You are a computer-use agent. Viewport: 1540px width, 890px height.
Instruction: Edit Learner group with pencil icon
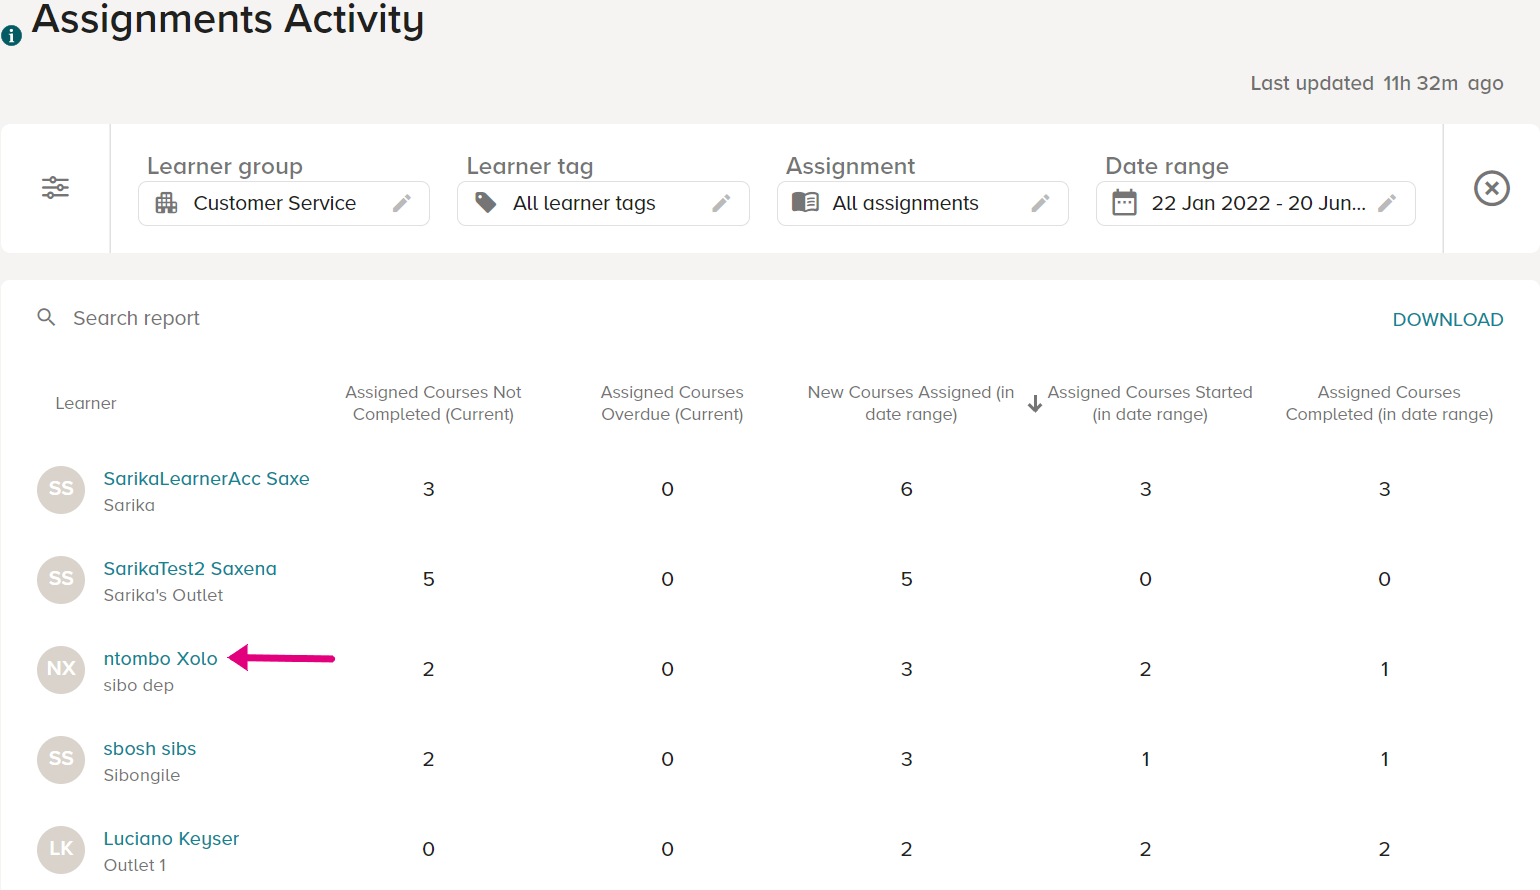402,203
